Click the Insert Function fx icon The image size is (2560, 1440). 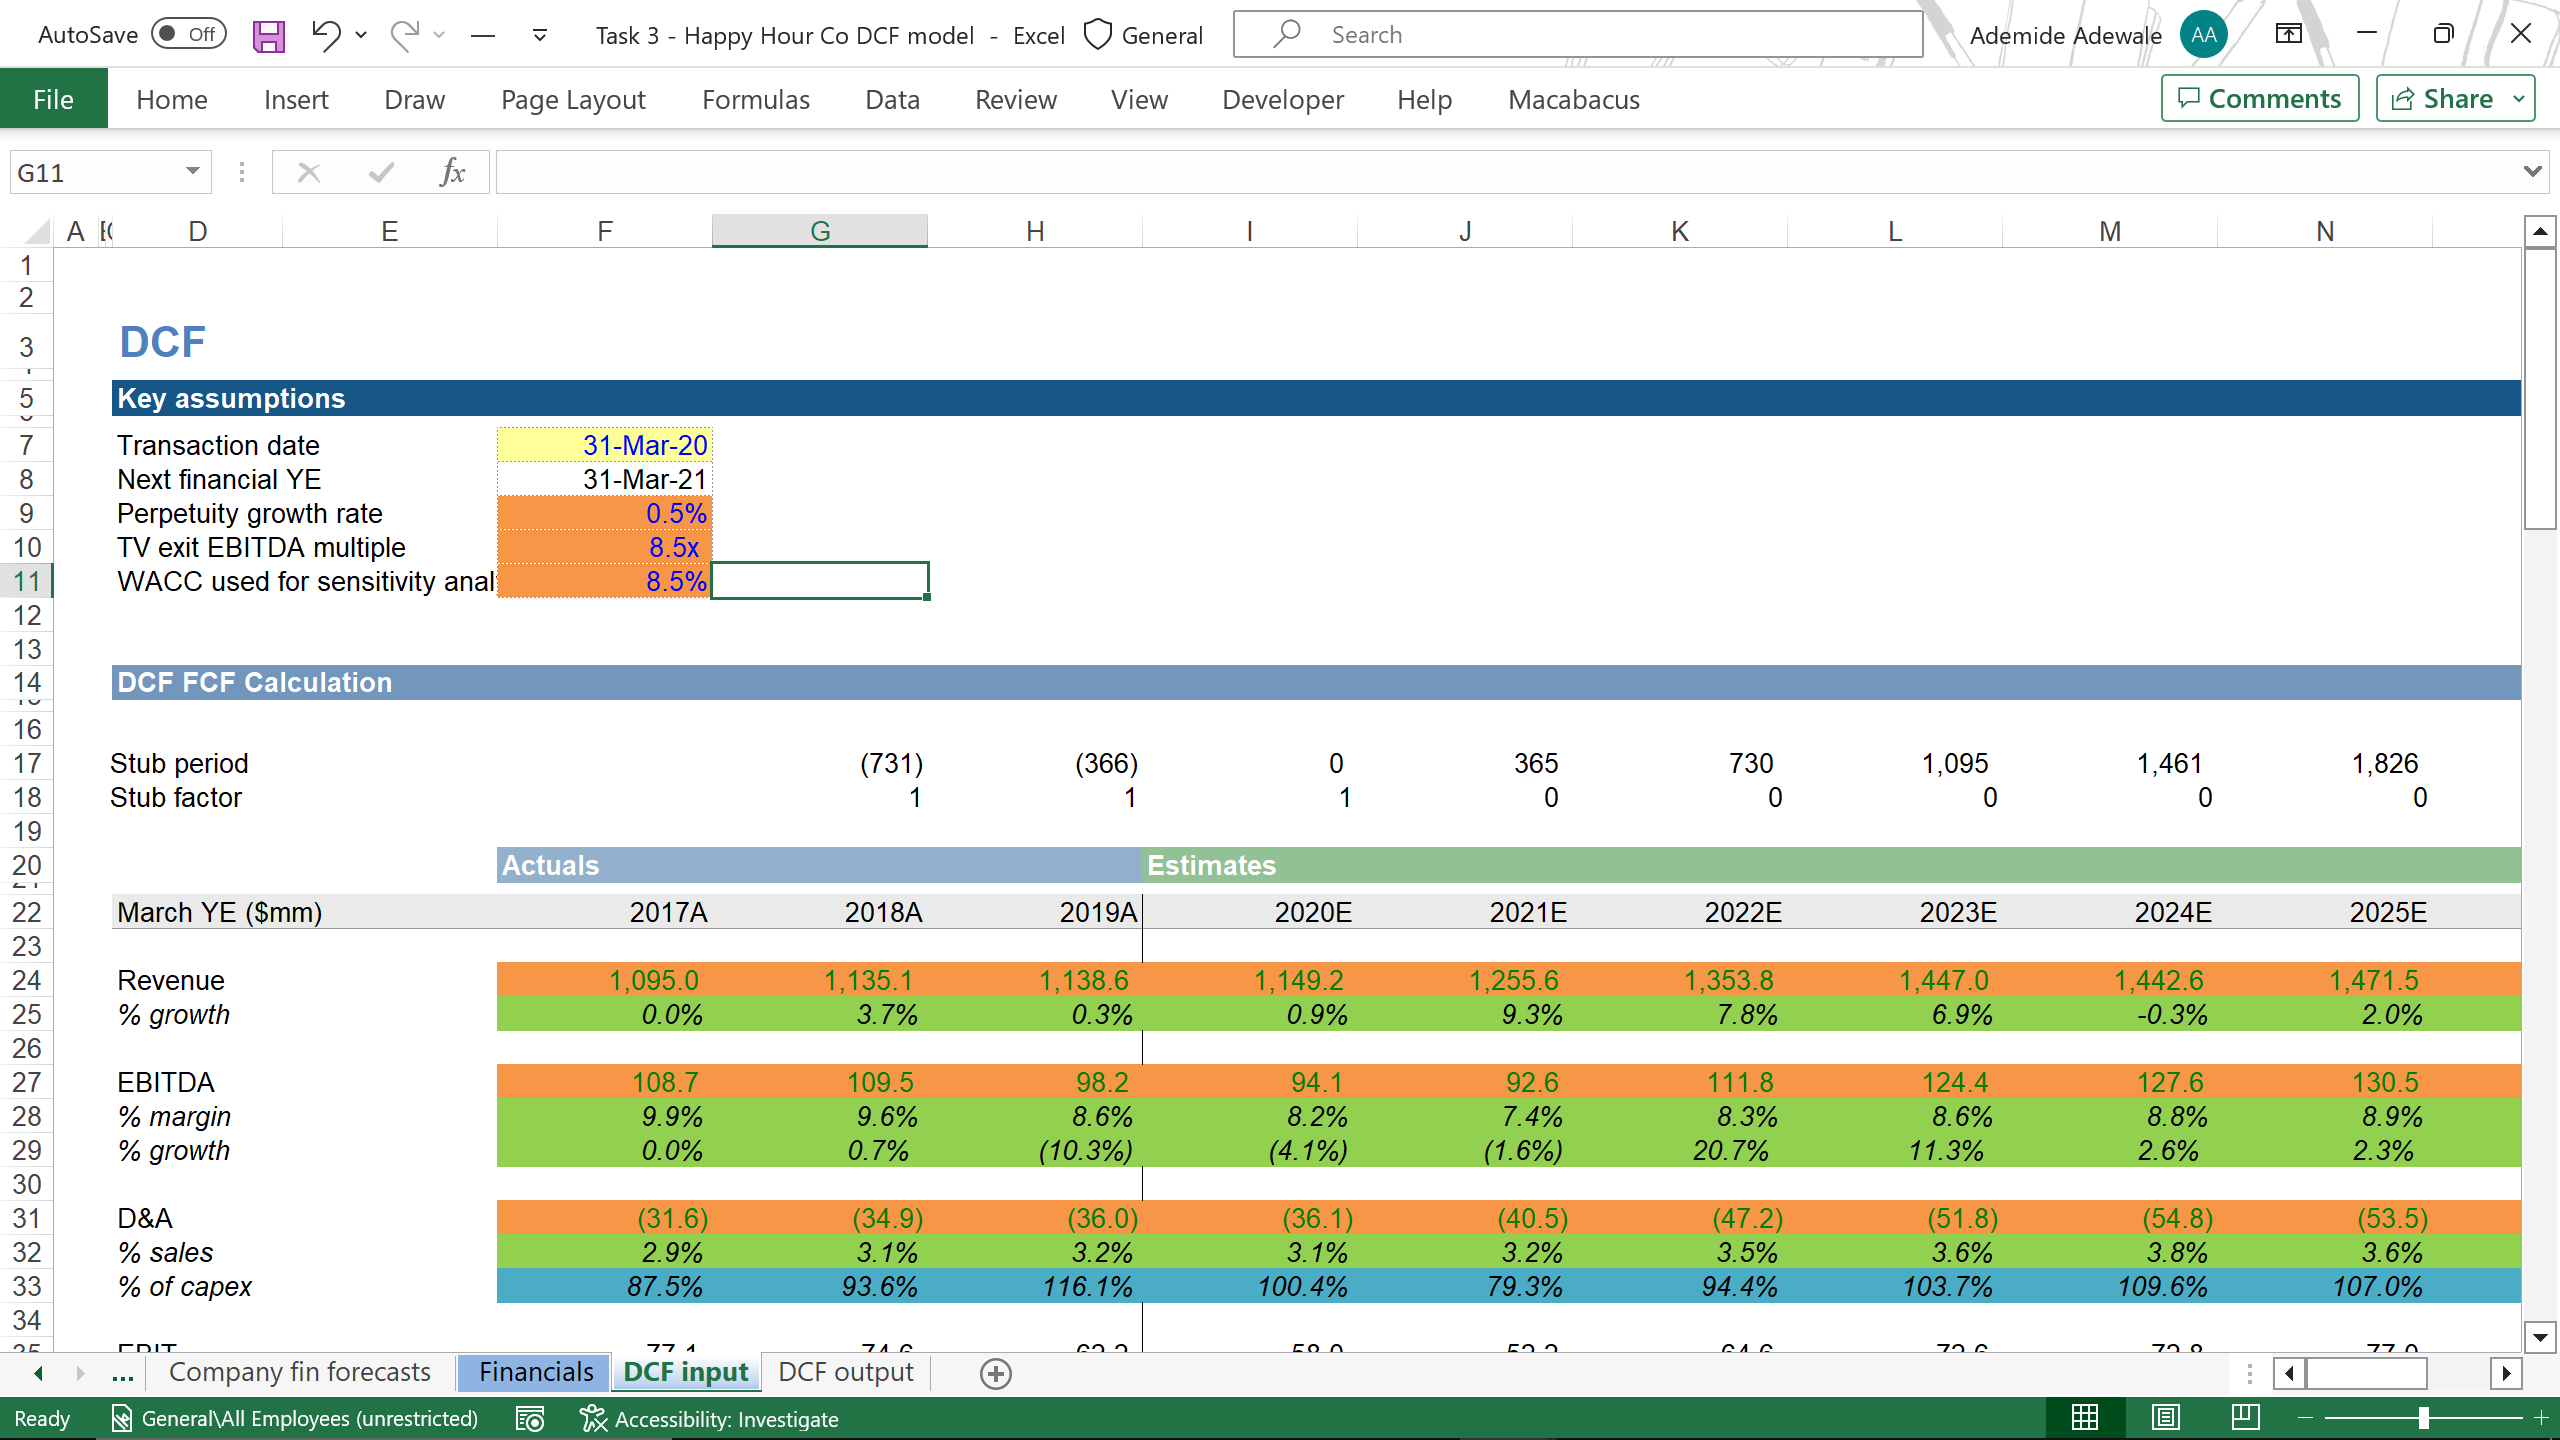point(452,172)
